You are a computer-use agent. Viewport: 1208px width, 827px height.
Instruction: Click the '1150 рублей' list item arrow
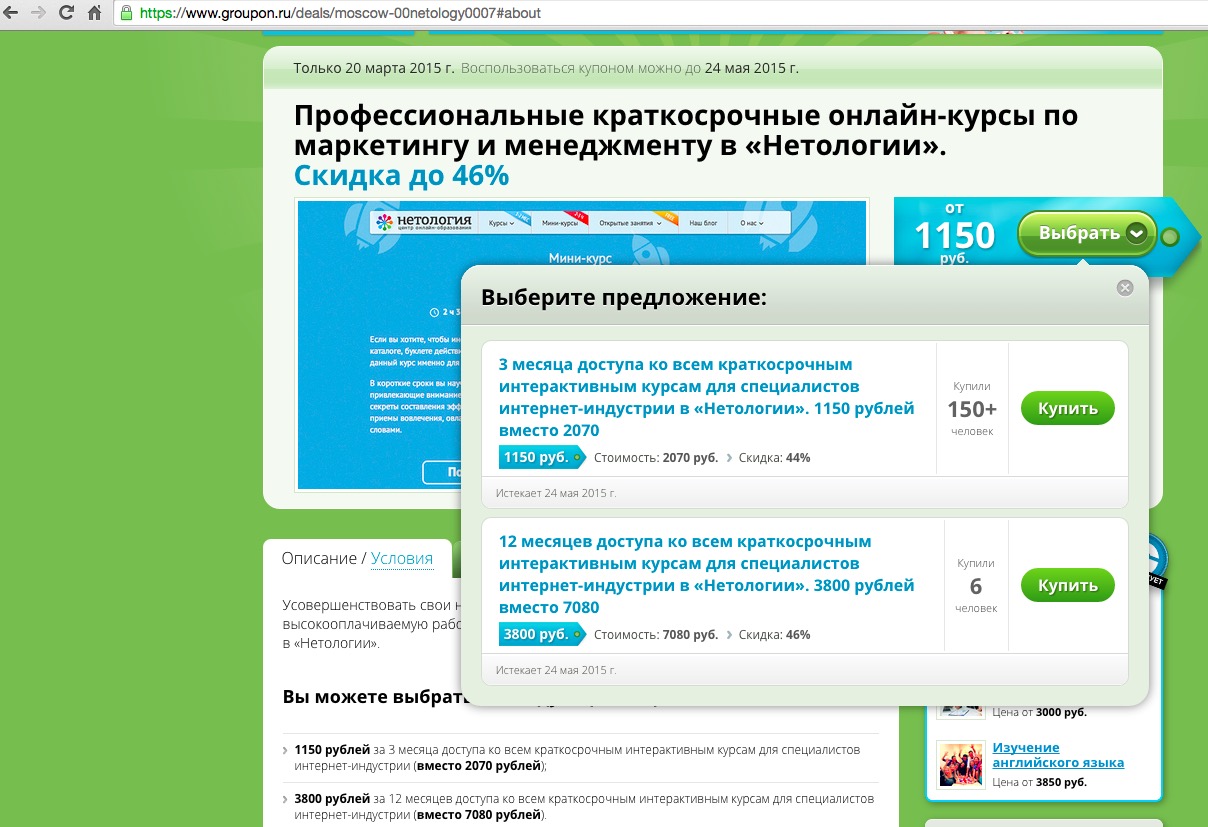pyautogui.click(x=286, y=750)
